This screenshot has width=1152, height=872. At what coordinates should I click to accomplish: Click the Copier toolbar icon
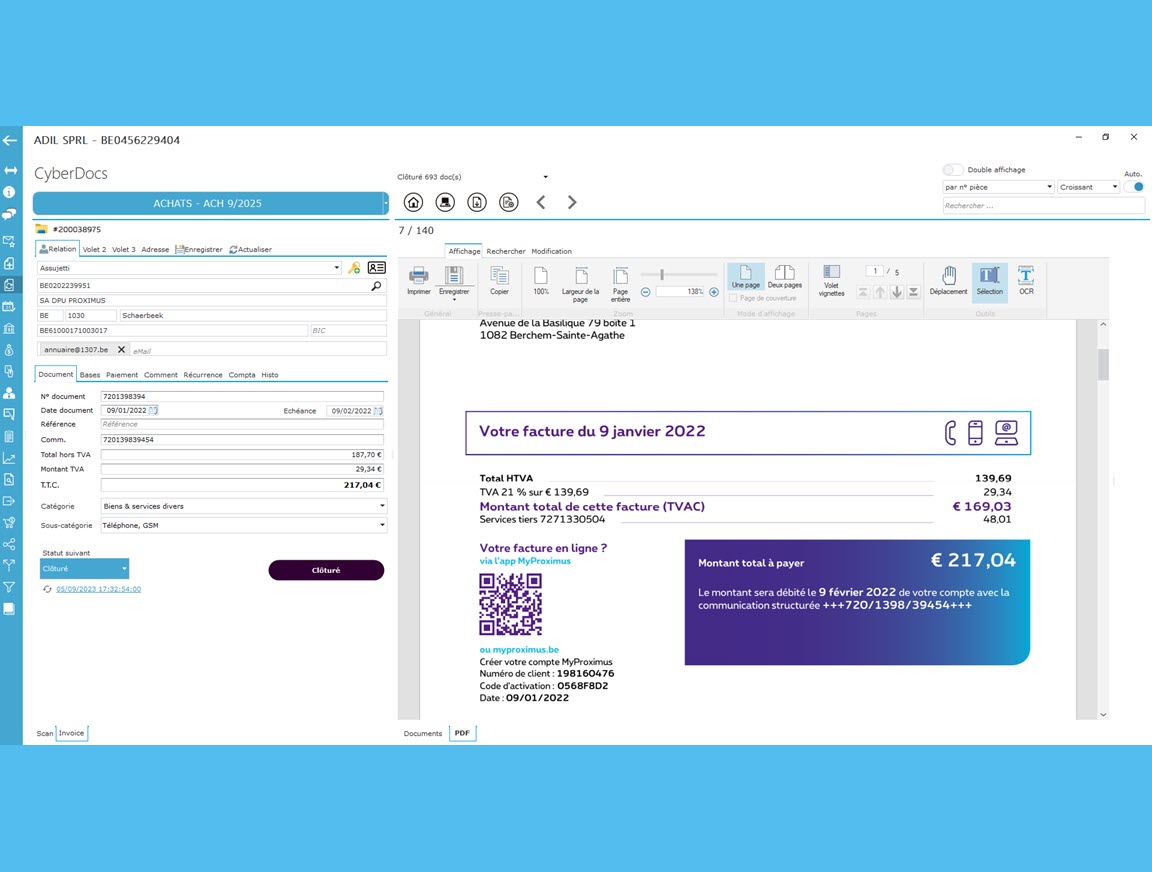(x=500, y=281)
